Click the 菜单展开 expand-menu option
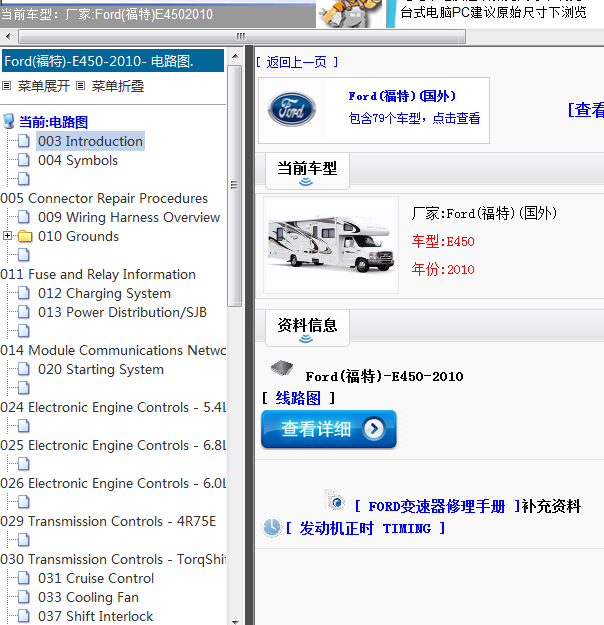Screen dimensions: 604x625 [43, 86]
